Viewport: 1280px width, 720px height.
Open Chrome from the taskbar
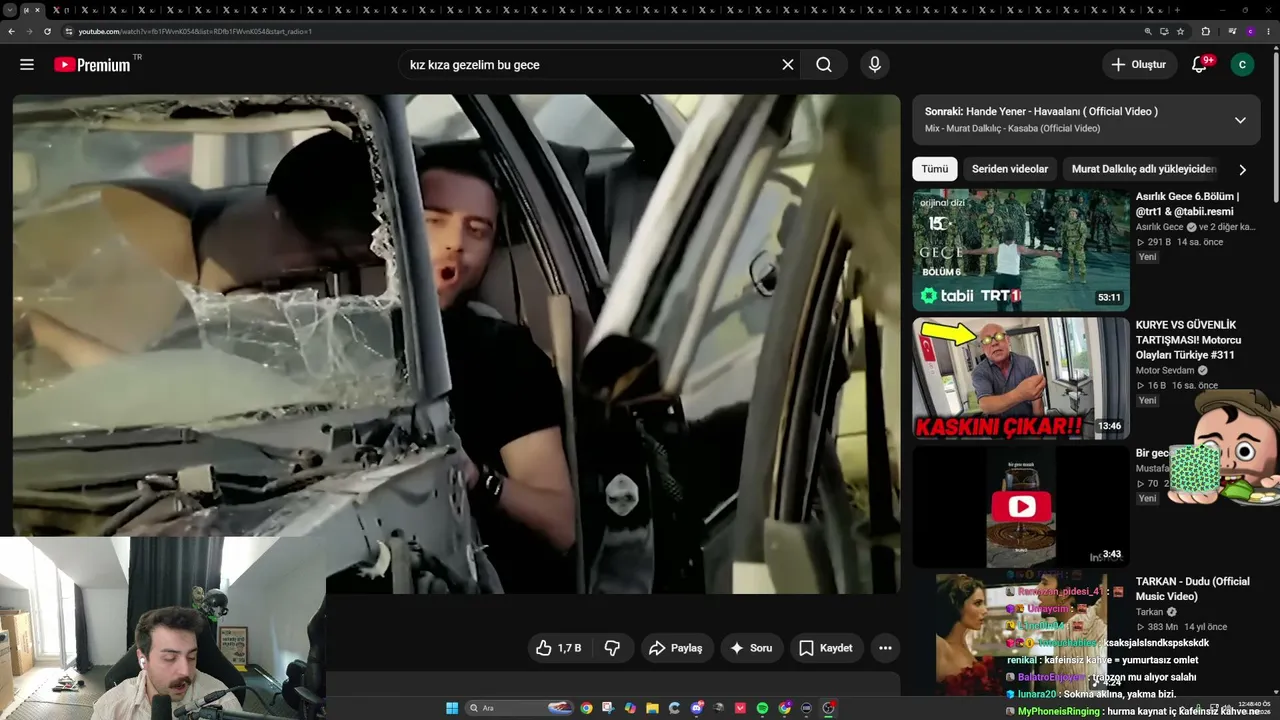(x=586, y=708)
